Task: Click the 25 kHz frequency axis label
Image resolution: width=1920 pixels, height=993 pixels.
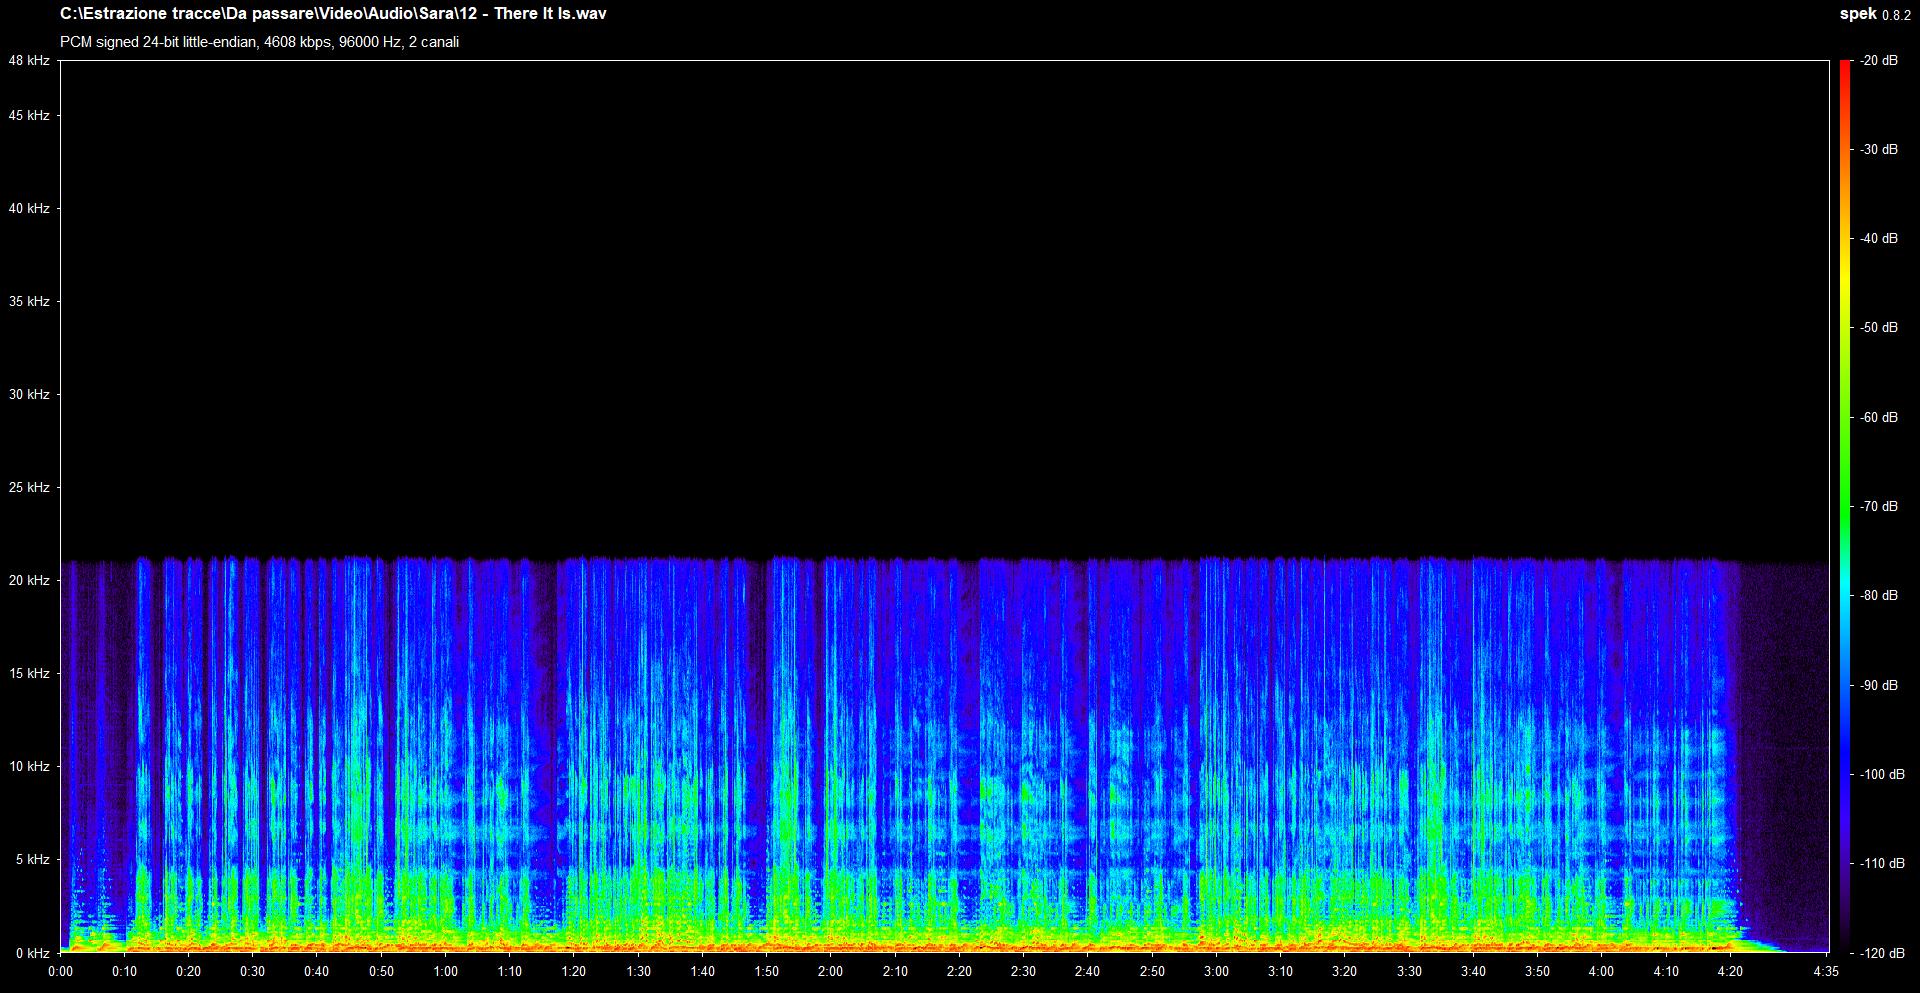Action: [29, 488]
